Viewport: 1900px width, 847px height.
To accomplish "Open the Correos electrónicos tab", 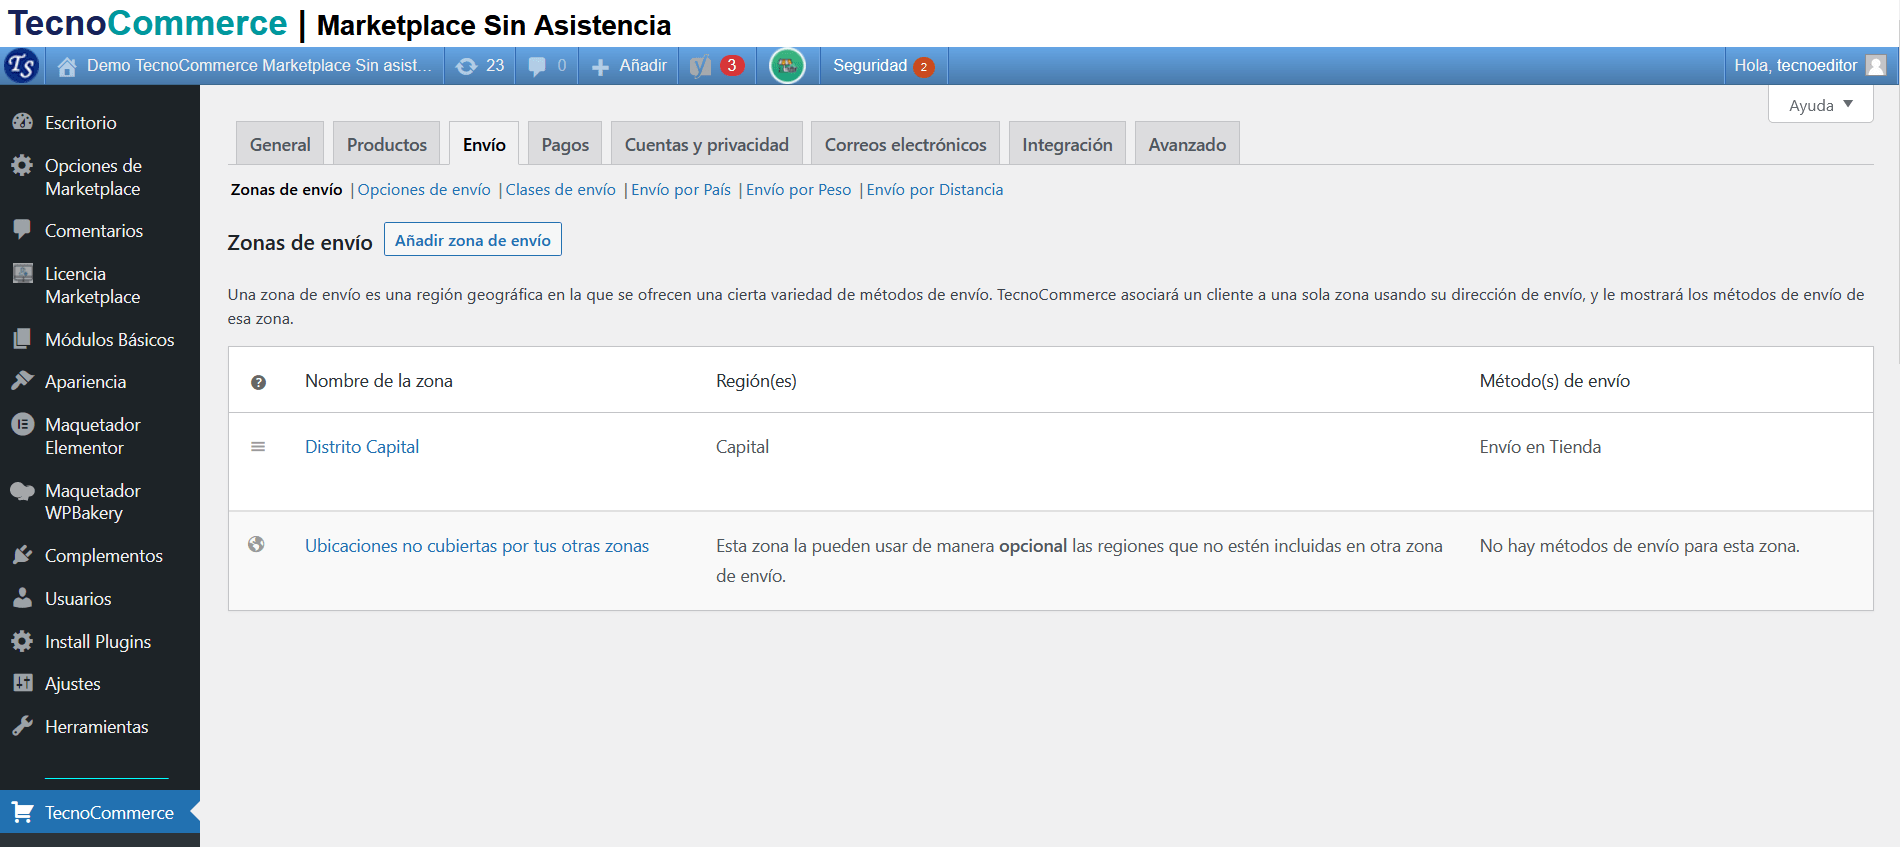I will (x=905, y=144).
